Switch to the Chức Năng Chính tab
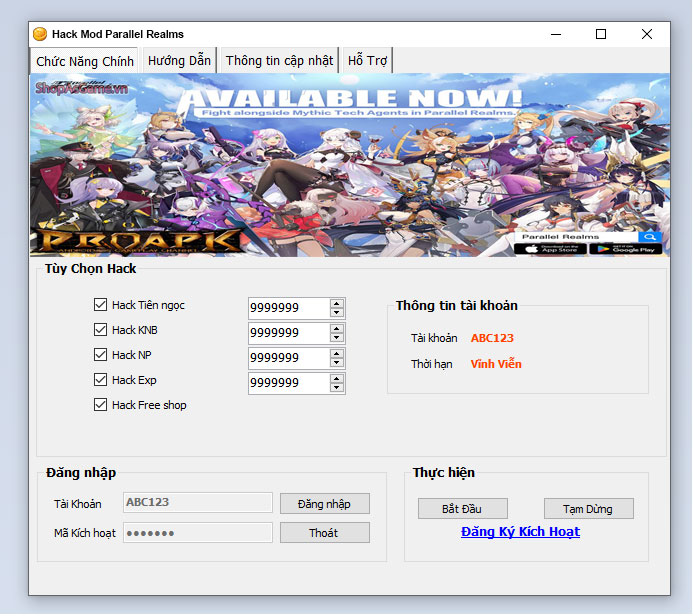The image size is (693, 616). (84, 61)
